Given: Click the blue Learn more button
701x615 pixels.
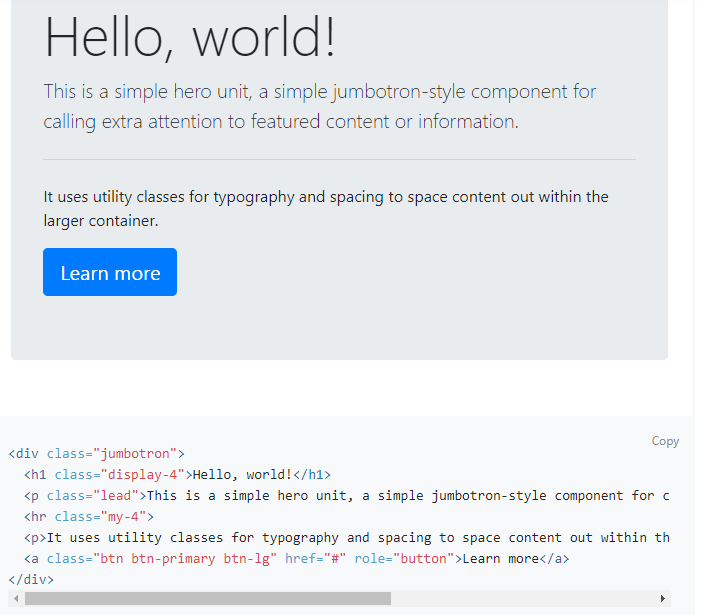Looking at the screenshot, I should [110, 272].
